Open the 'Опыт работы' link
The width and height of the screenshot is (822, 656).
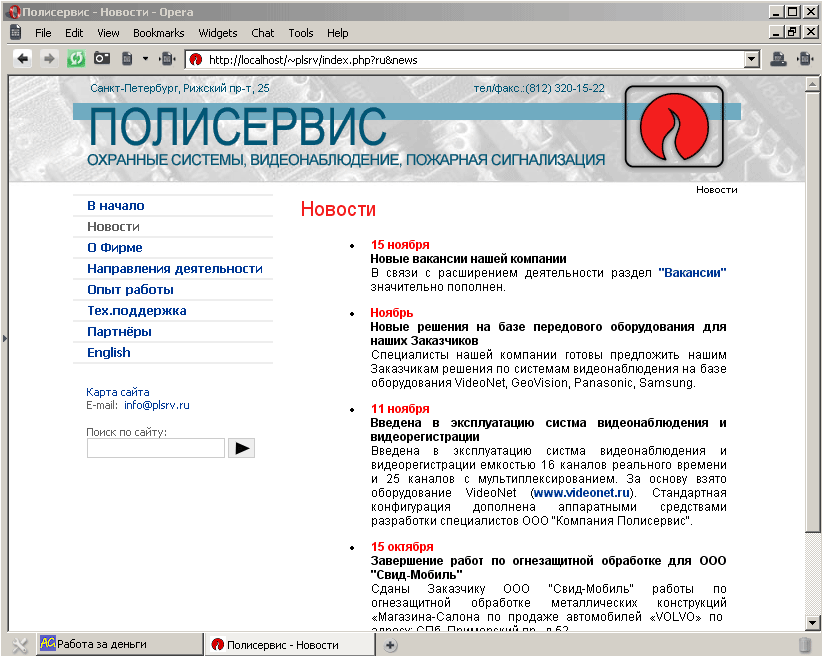[x=131, y=289]
